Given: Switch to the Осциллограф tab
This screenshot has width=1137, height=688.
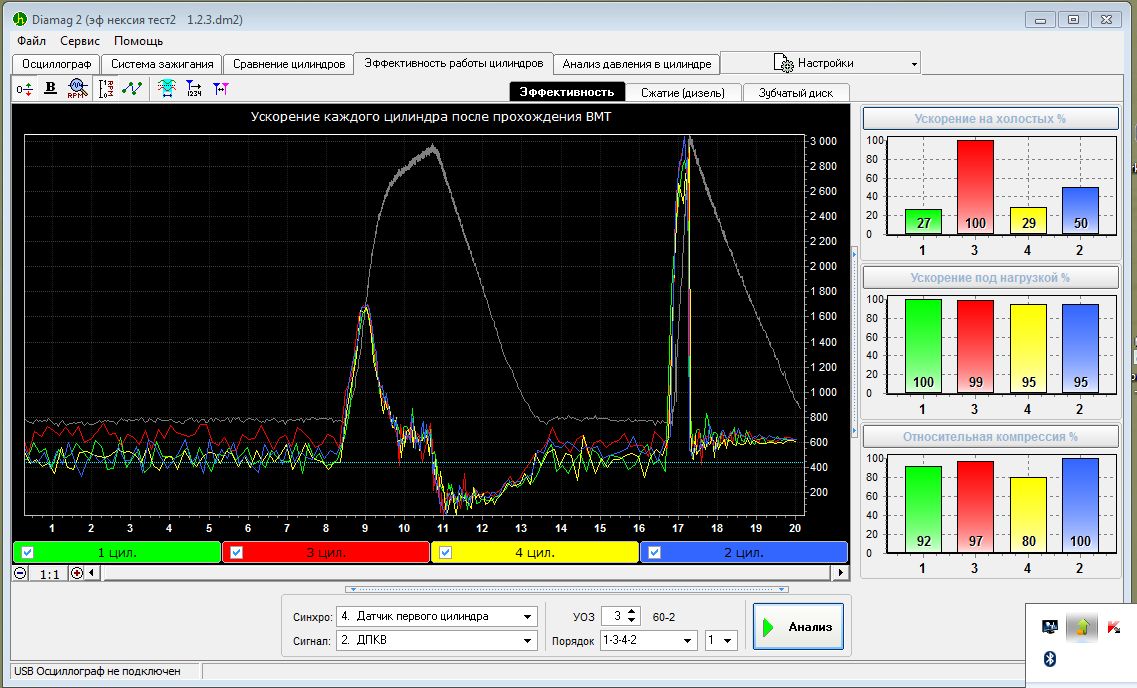Looking at the screenshot, I should (57, 64).
